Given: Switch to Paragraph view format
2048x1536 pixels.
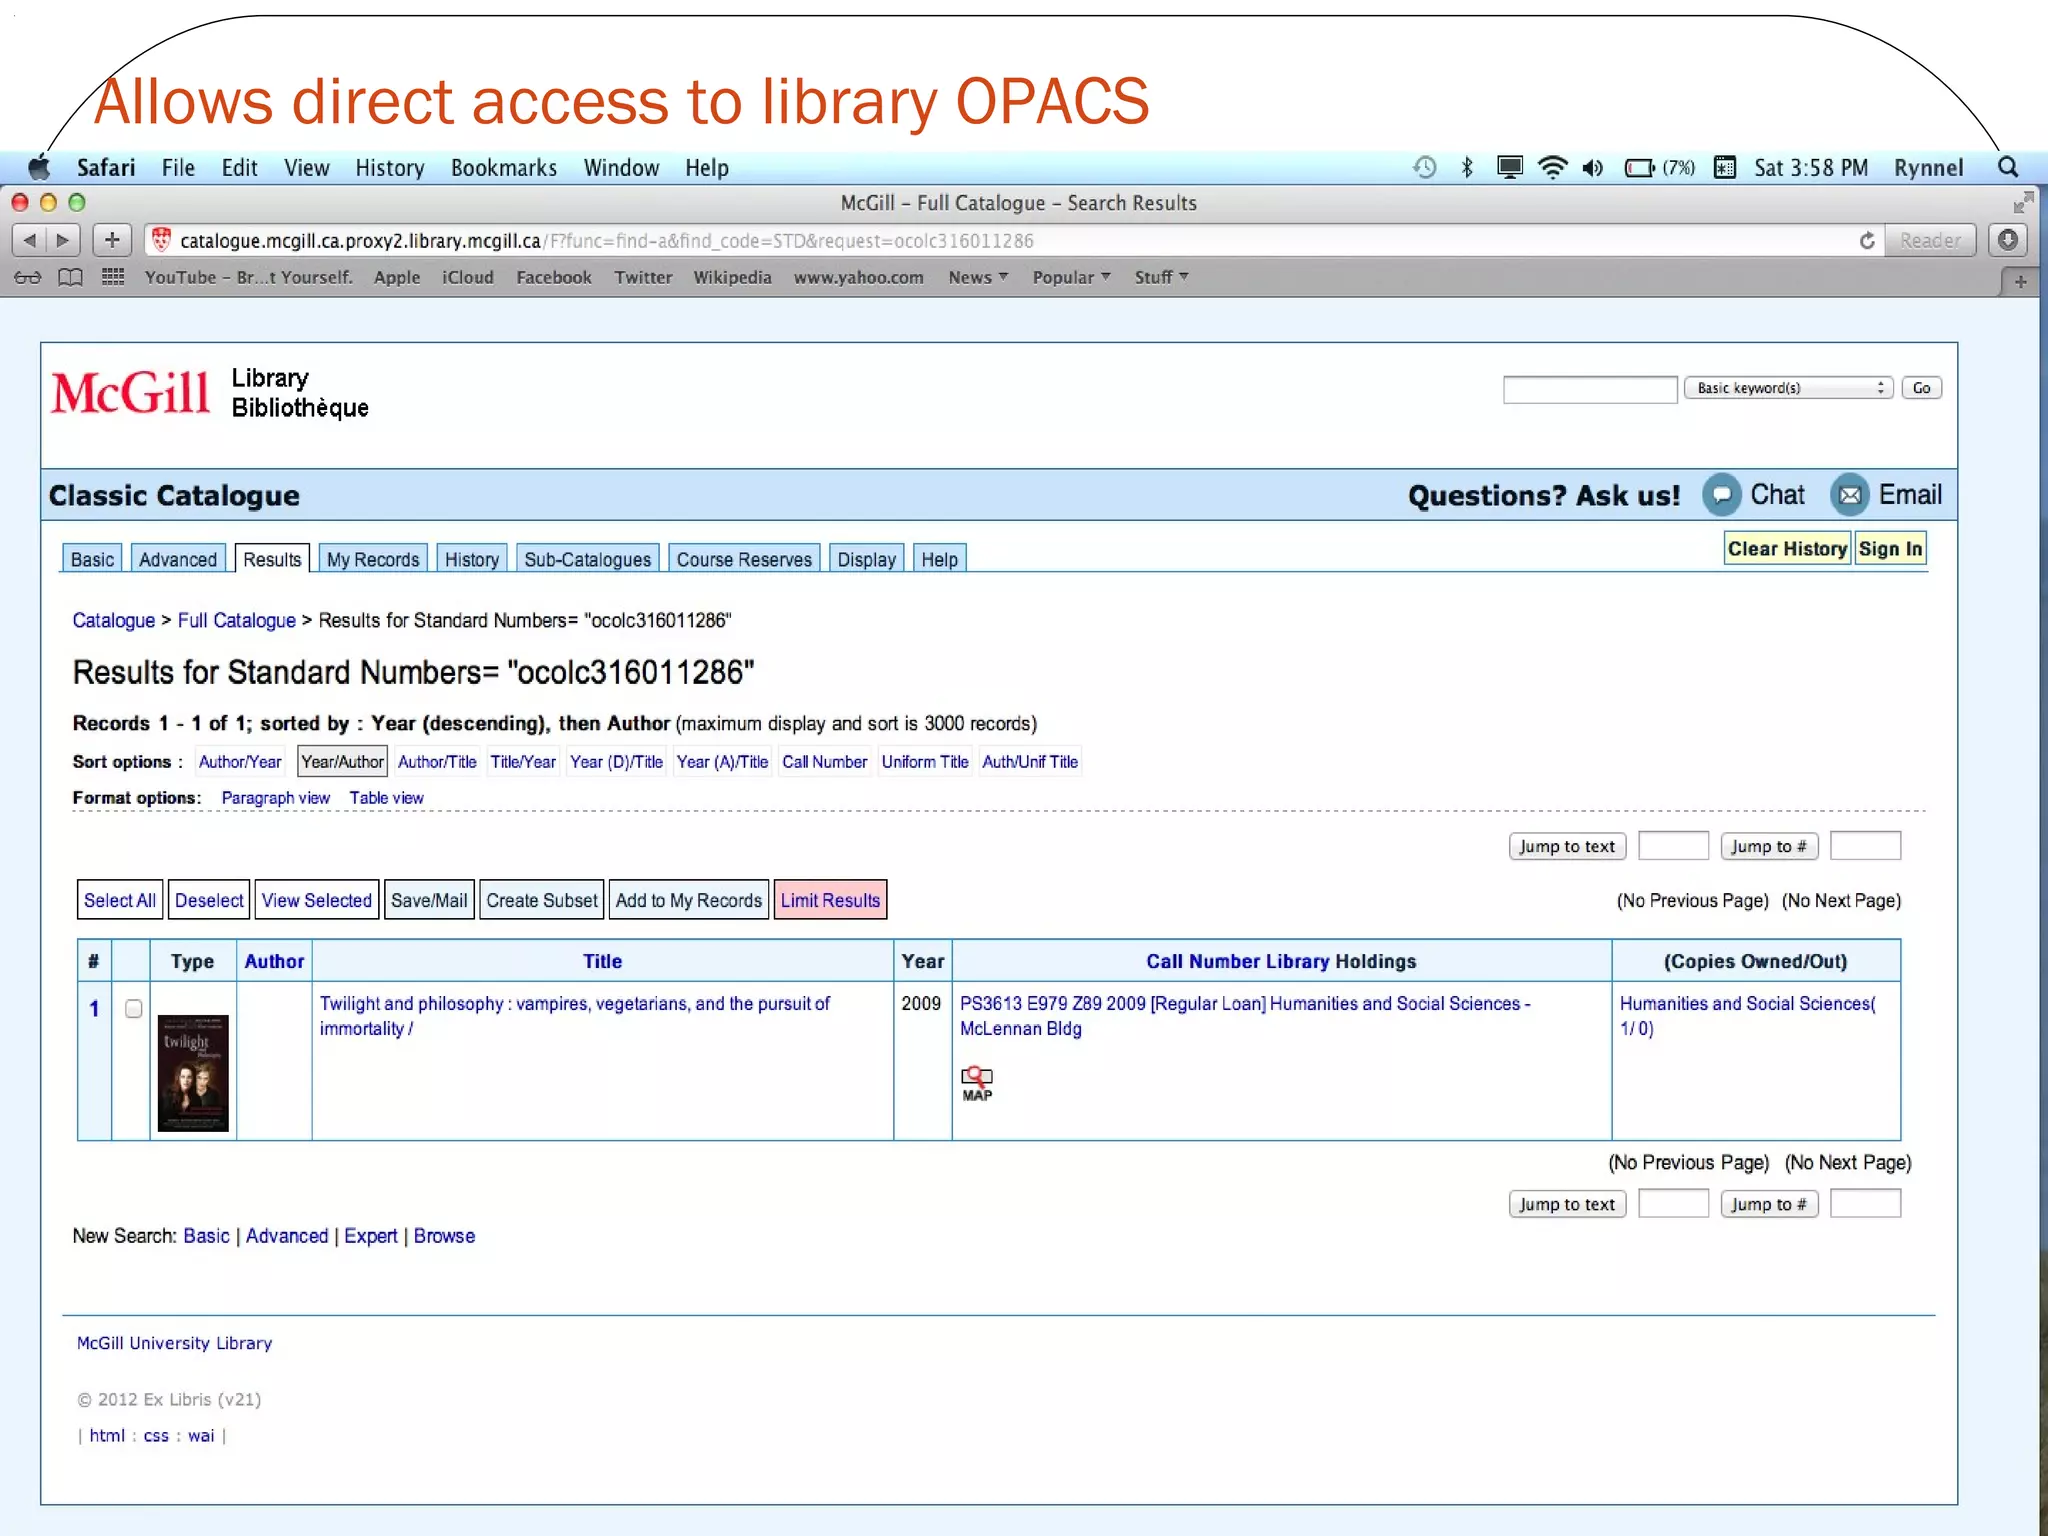Looking at the screenshot, I should click(x=275, y=798).
